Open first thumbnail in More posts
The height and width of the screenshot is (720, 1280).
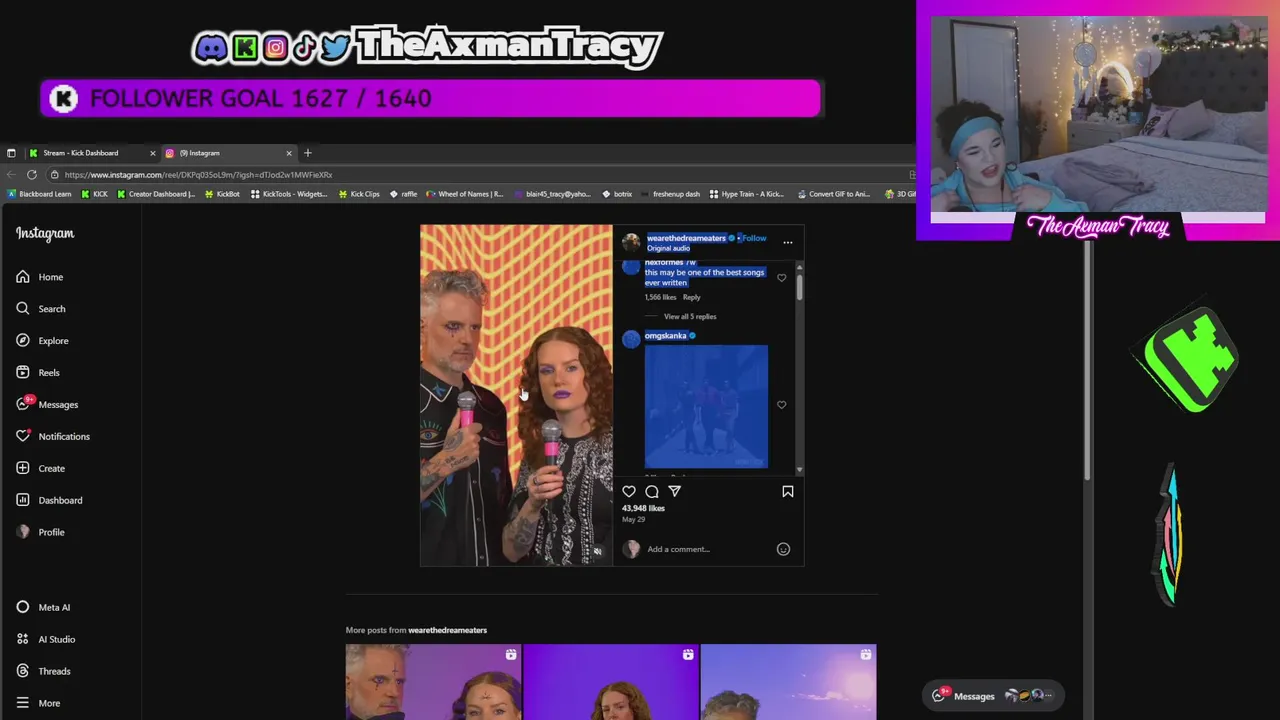point(433,682)
